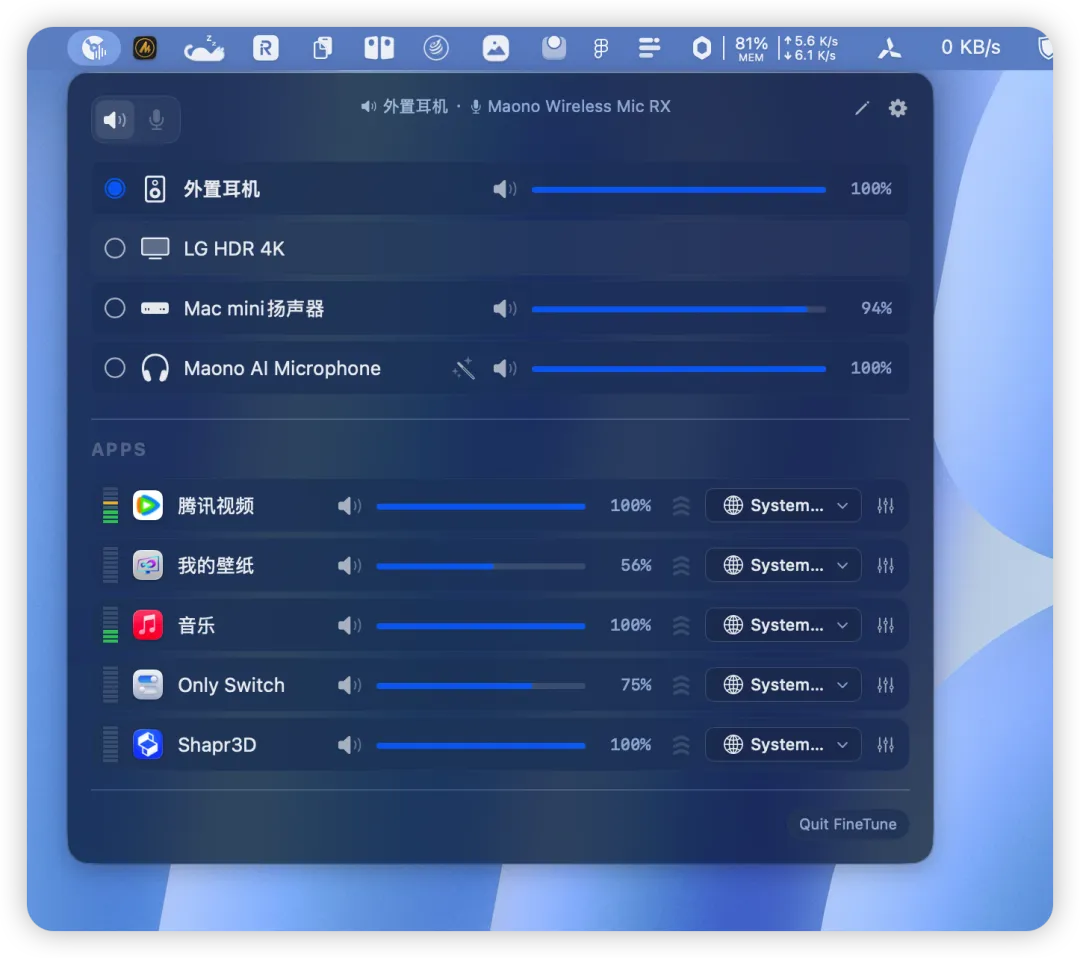The image size is (1080, 958).
Task: Adjust 音乐 volume slider
Action: (481, 626)
